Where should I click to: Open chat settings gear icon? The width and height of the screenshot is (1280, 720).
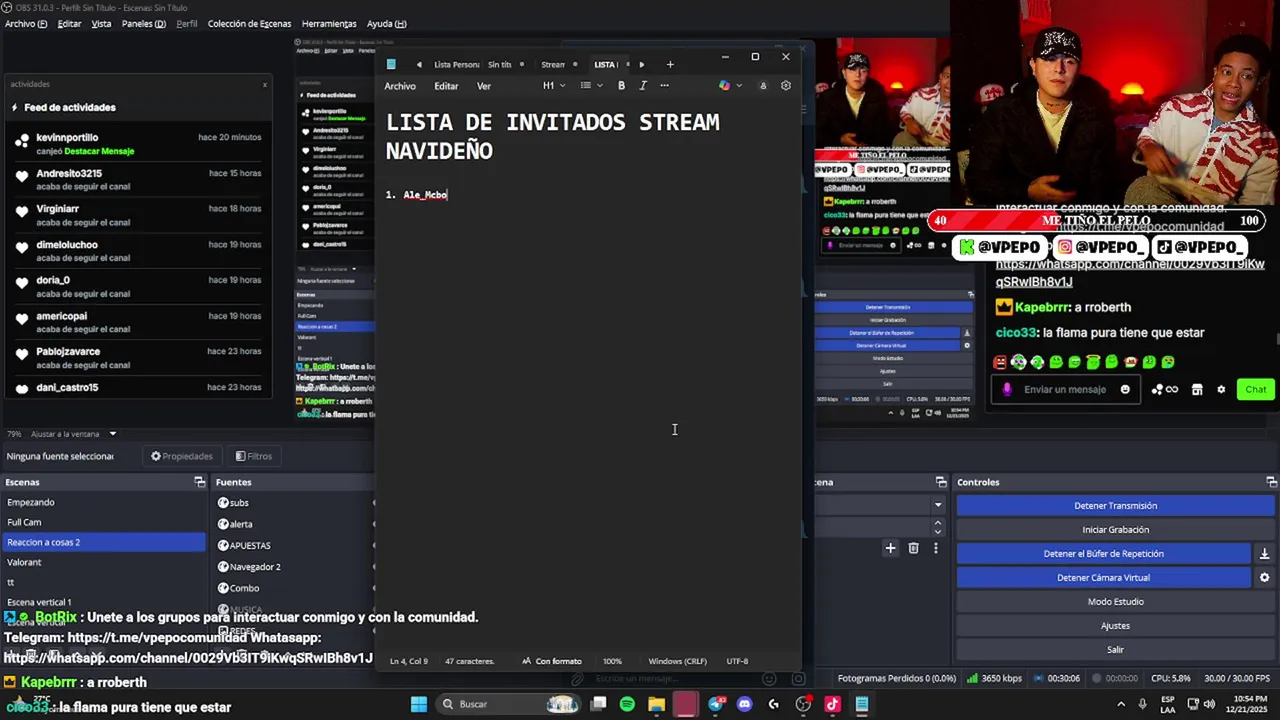pos(1221,390)
